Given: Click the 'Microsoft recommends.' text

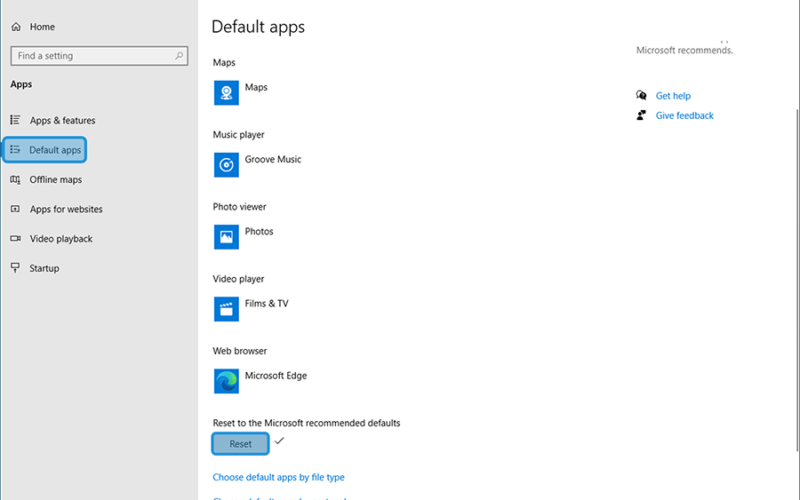Looking at the screenshot, I should pyautogui.click(x=684, y=50).
